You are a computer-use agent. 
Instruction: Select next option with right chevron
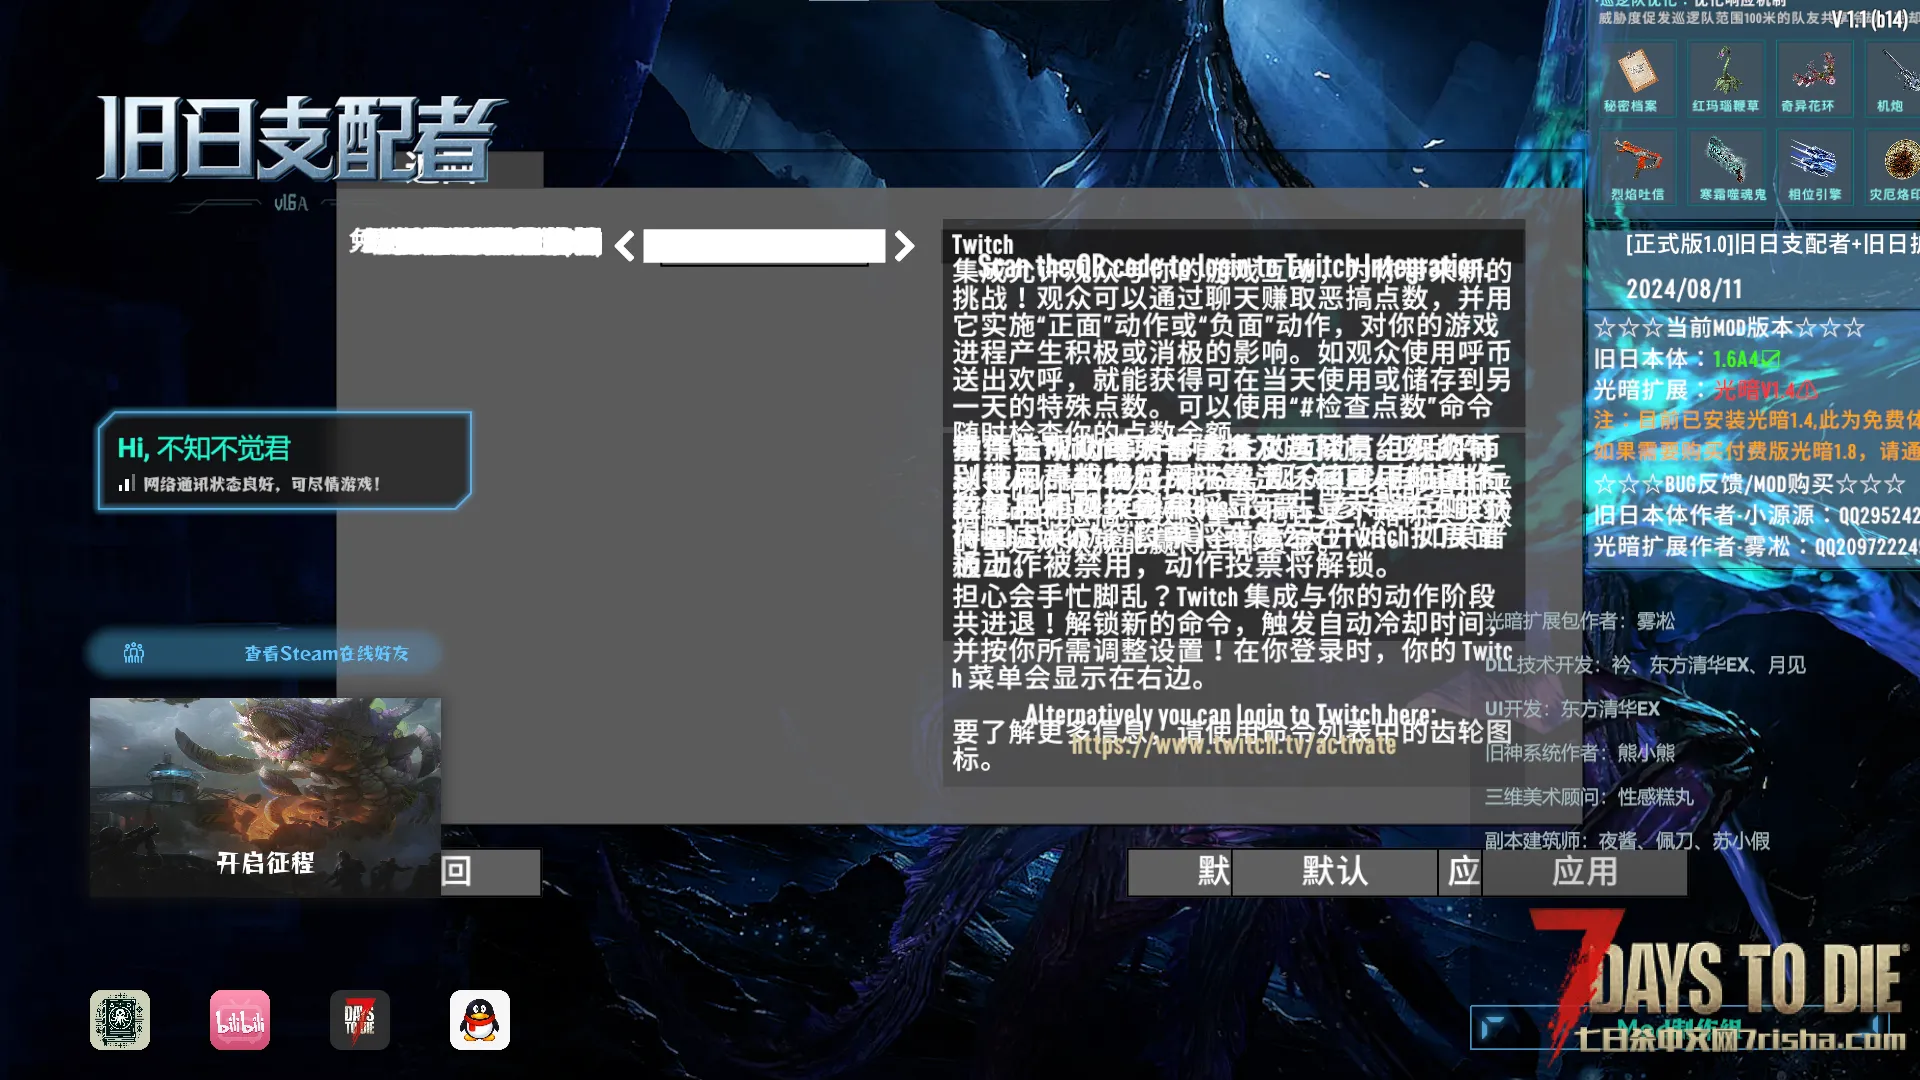904,246
